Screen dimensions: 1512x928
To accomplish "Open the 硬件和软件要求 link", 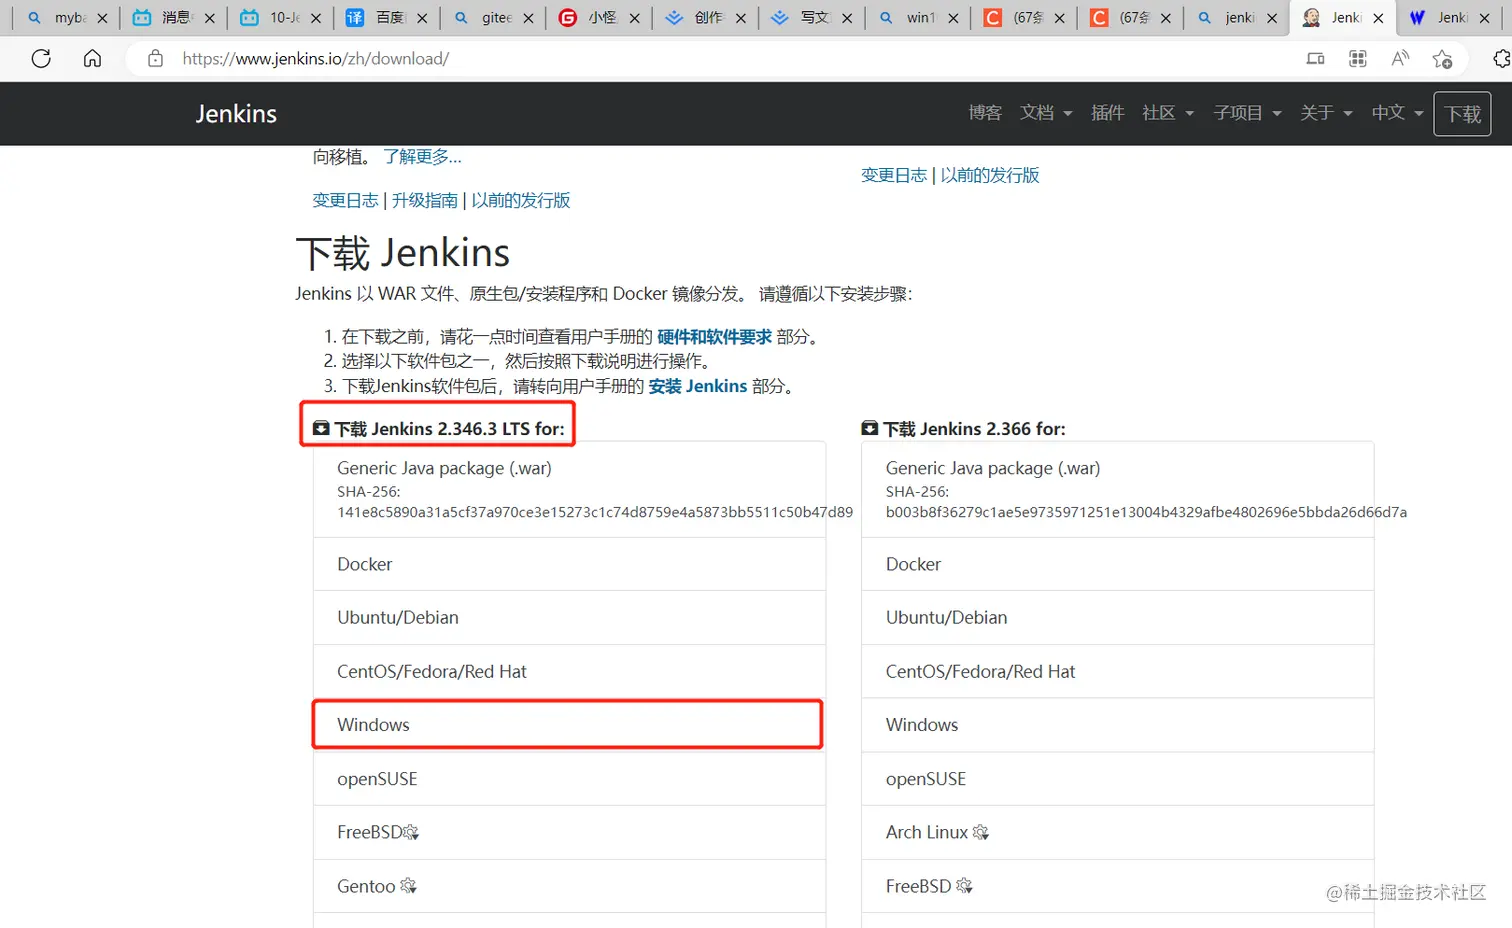I will (x=714, y=337).
